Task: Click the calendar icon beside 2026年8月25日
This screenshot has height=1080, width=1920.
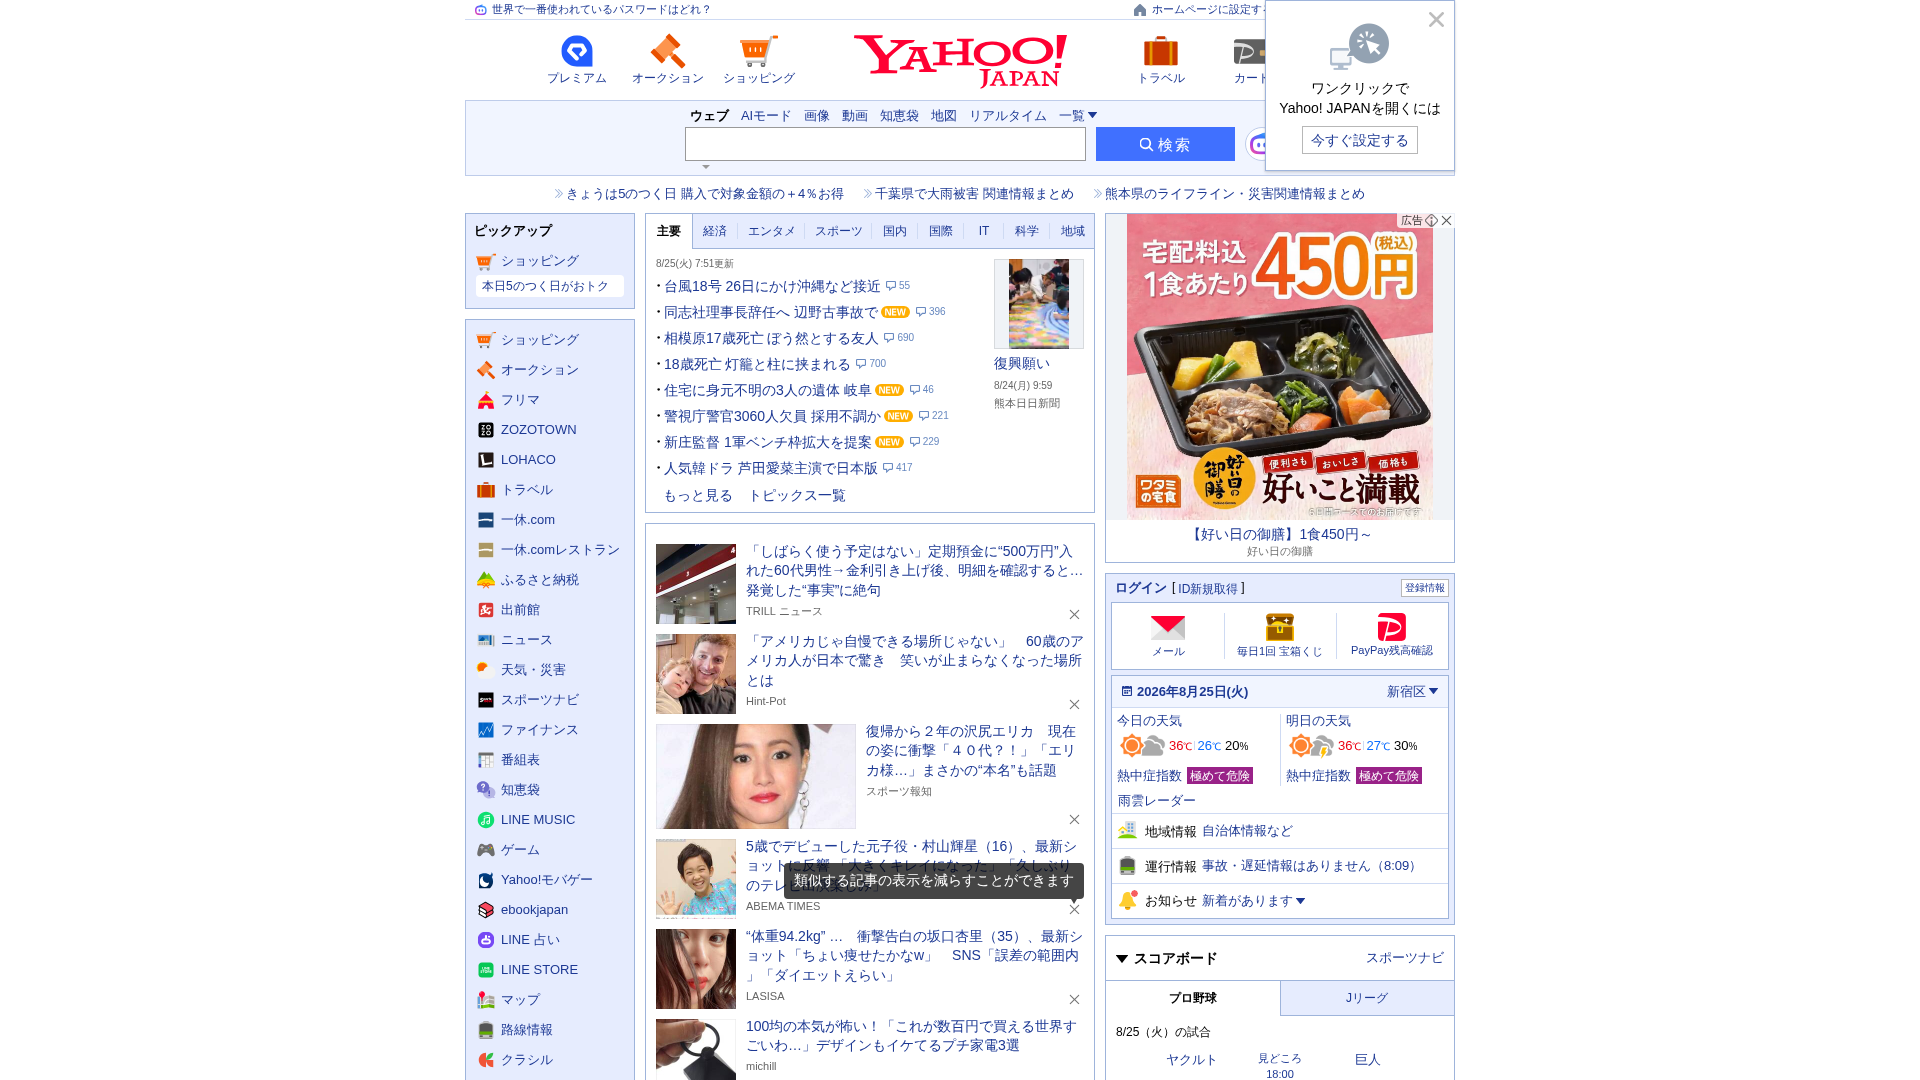Action: pyautogui.click(x=1127, y=691)
